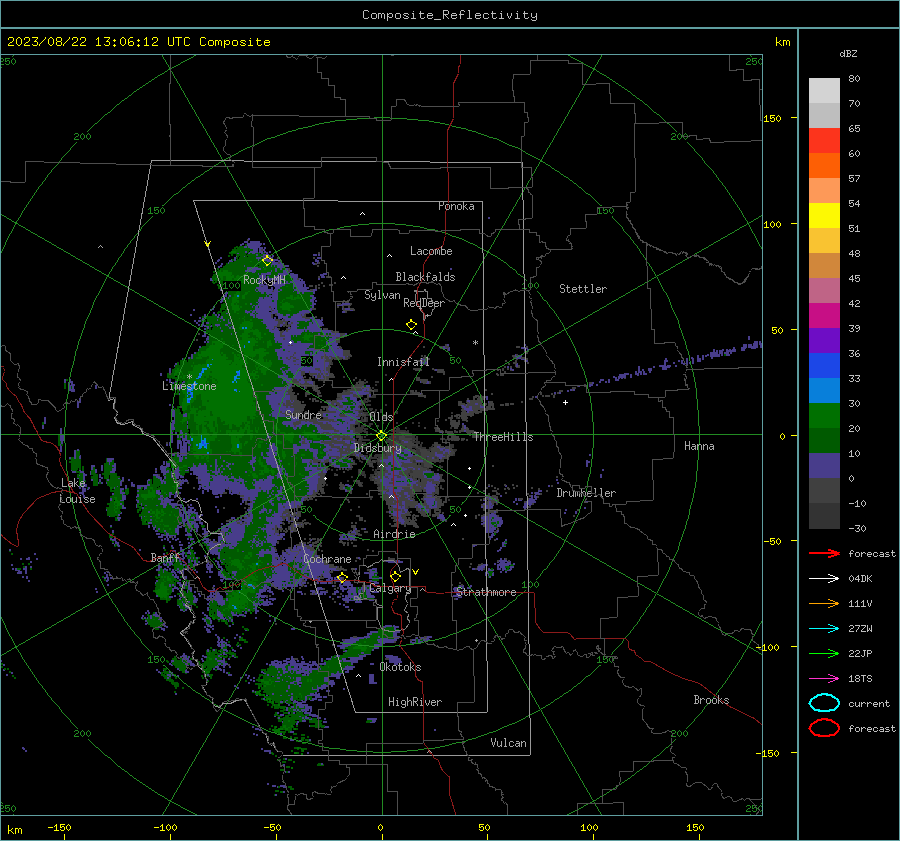900x841 pixels.
Task: Click the yellow diamond marker below RedDeer
Action: pos(411,324)
